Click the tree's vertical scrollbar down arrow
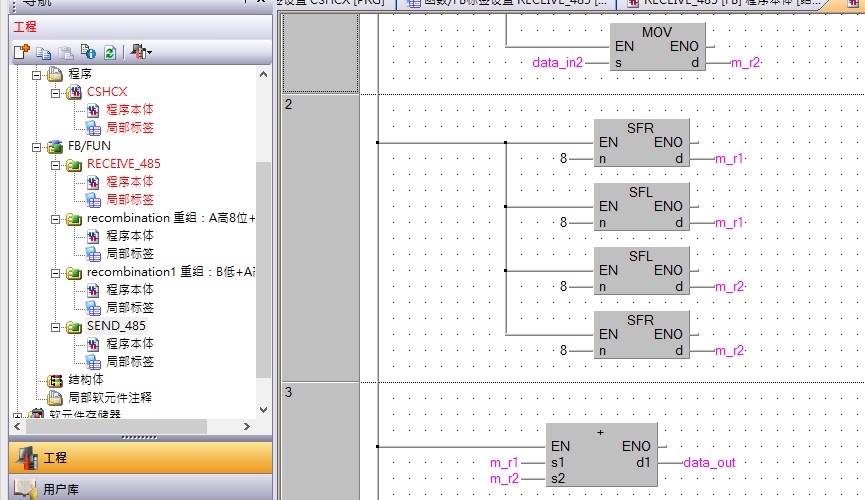 click(264, 409)
